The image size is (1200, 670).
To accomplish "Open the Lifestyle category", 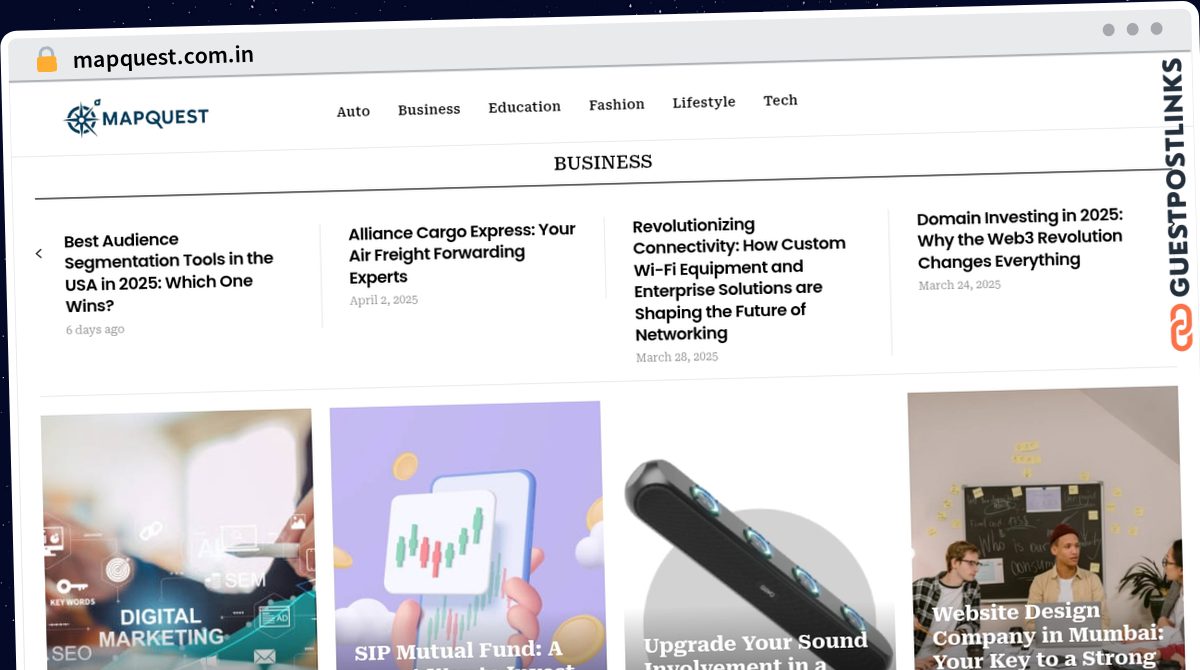I will click(704, 102).
